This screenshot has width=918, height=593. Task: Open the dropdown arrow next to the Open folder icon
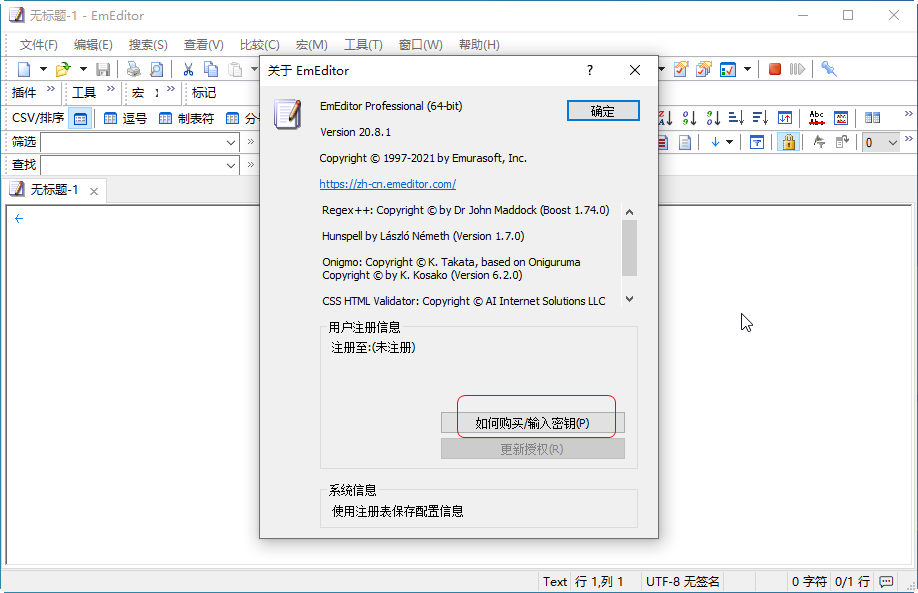pos(83,69)
